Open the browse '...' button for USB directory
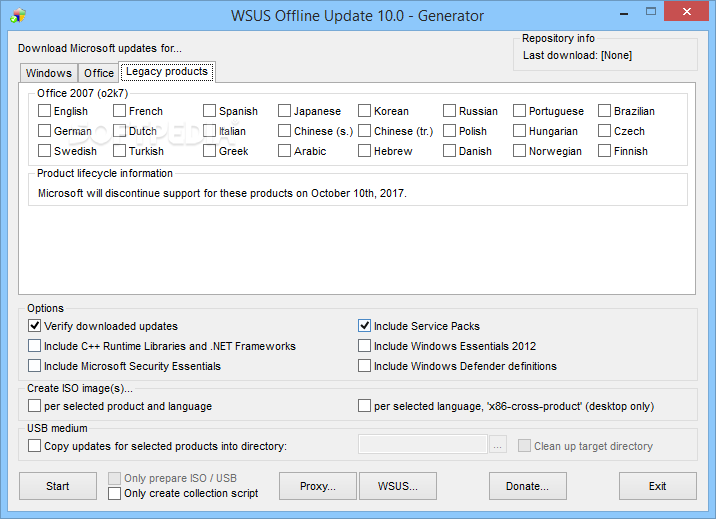716x519 pixels. tap(498, 444)
